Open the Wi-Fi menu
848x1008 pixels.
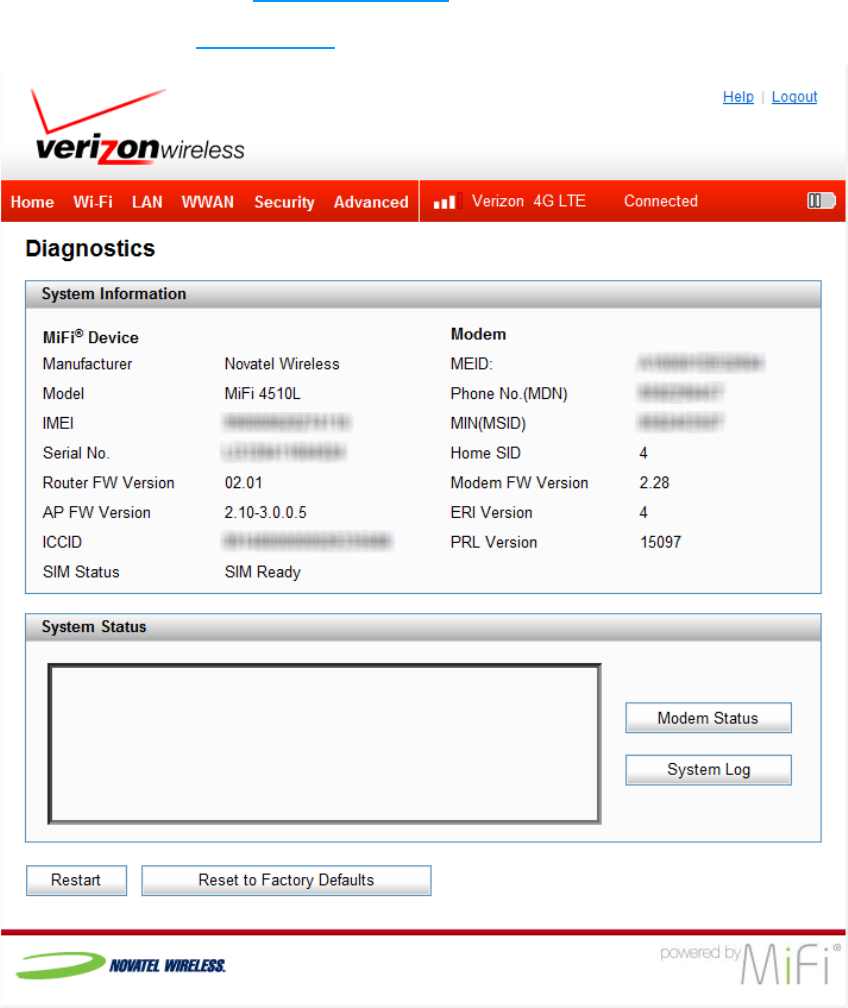coord(93,202)
